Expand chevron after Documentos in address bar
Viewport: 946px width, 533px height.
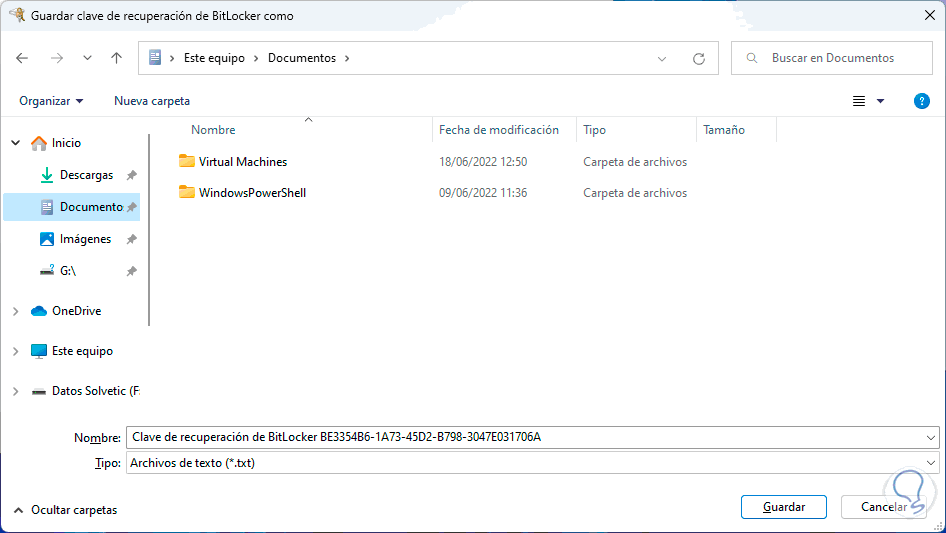[x=347, y=58]
